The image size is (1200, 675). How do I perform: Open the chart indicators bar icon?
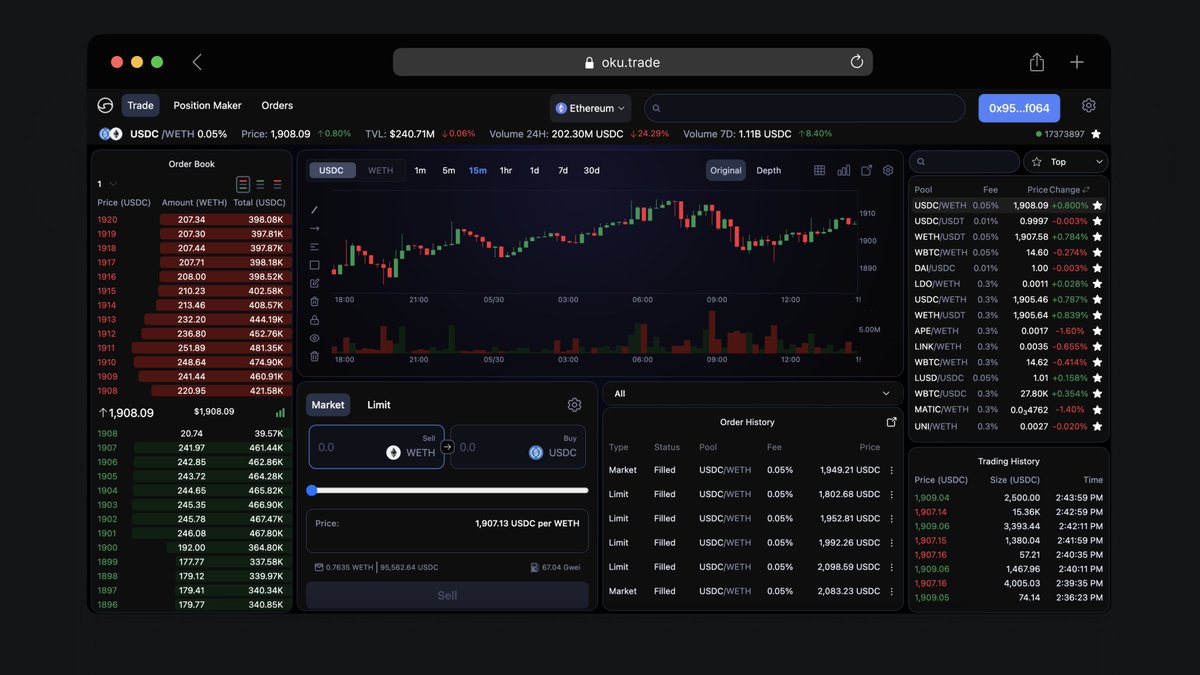click(843, 170)
